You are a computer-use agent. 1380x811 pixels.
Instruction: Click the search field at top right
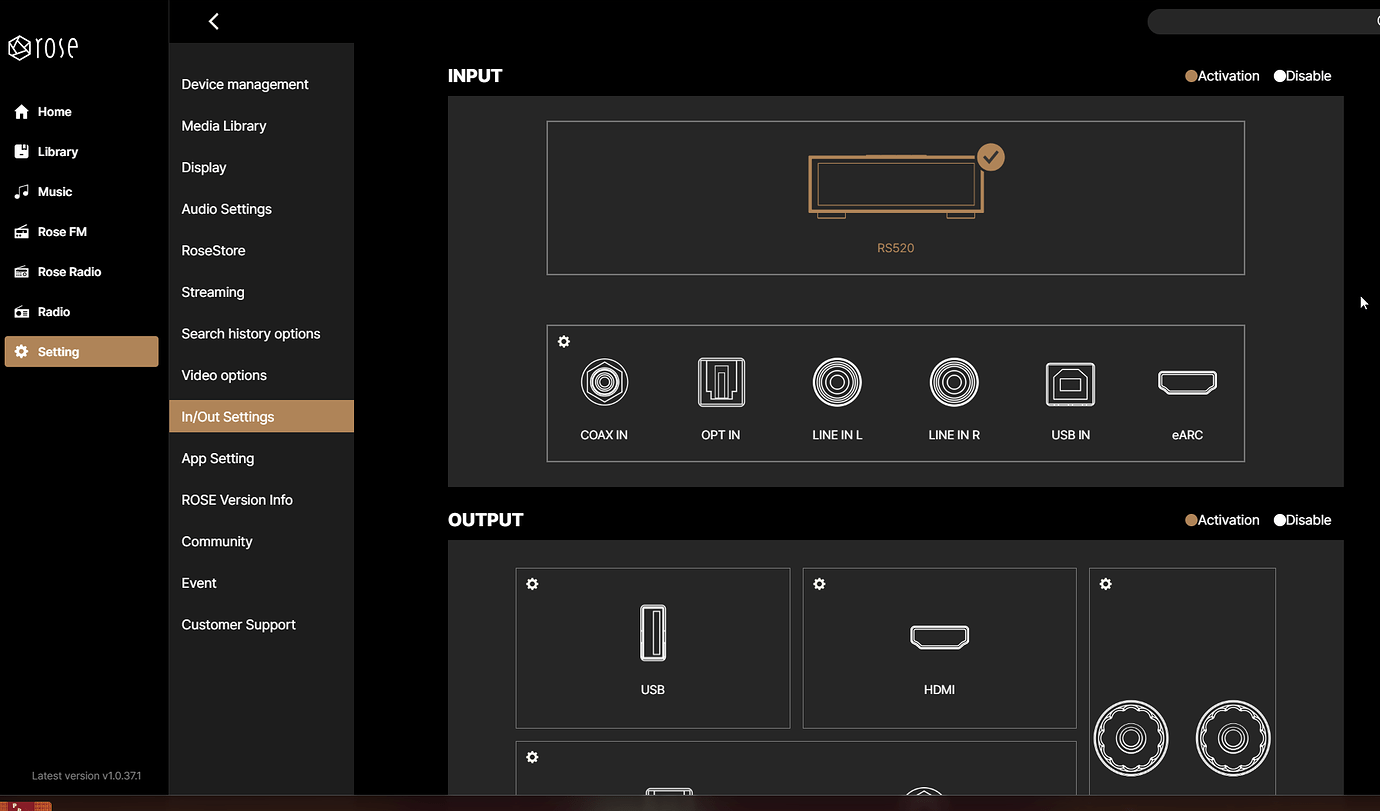coord(1263,22)
